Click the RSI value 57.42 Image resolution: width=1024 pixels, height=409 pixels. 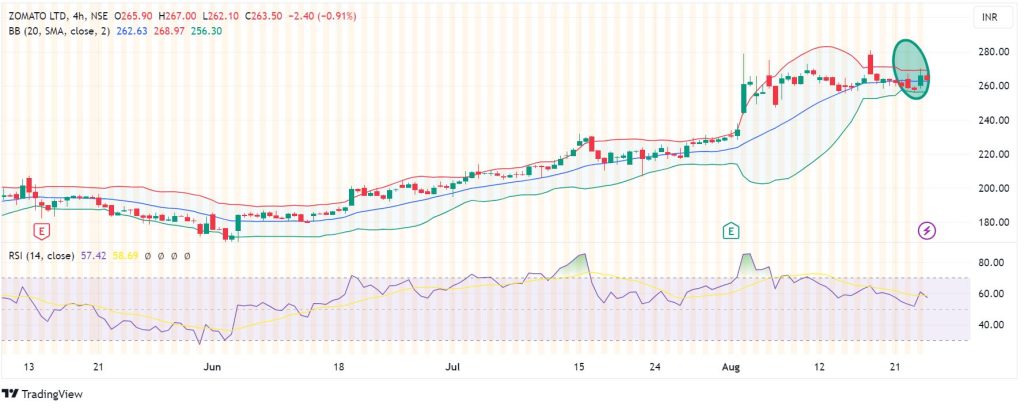click(93, 255)
